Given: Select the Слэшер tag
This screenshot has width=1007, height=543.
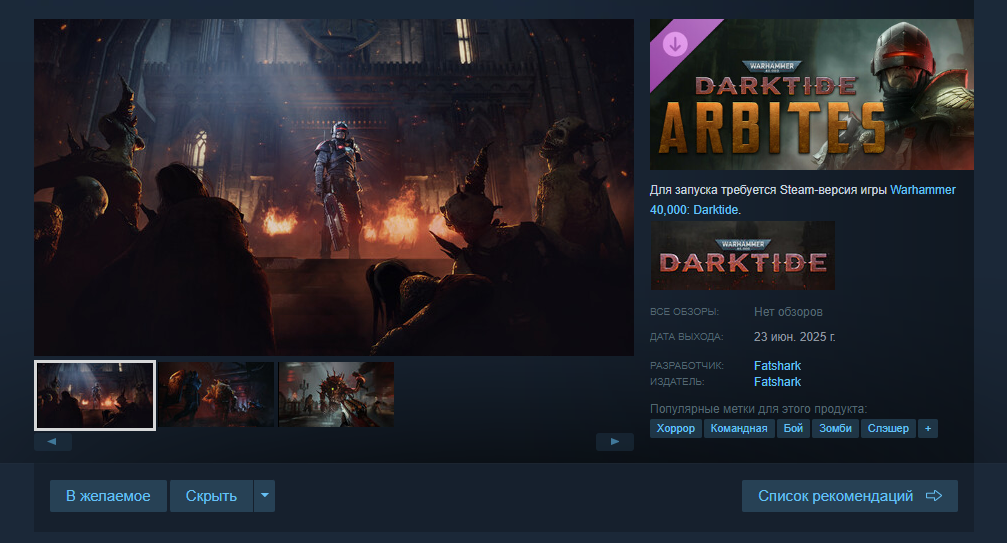Looking at the screenshot, I should tap(888, 428).
